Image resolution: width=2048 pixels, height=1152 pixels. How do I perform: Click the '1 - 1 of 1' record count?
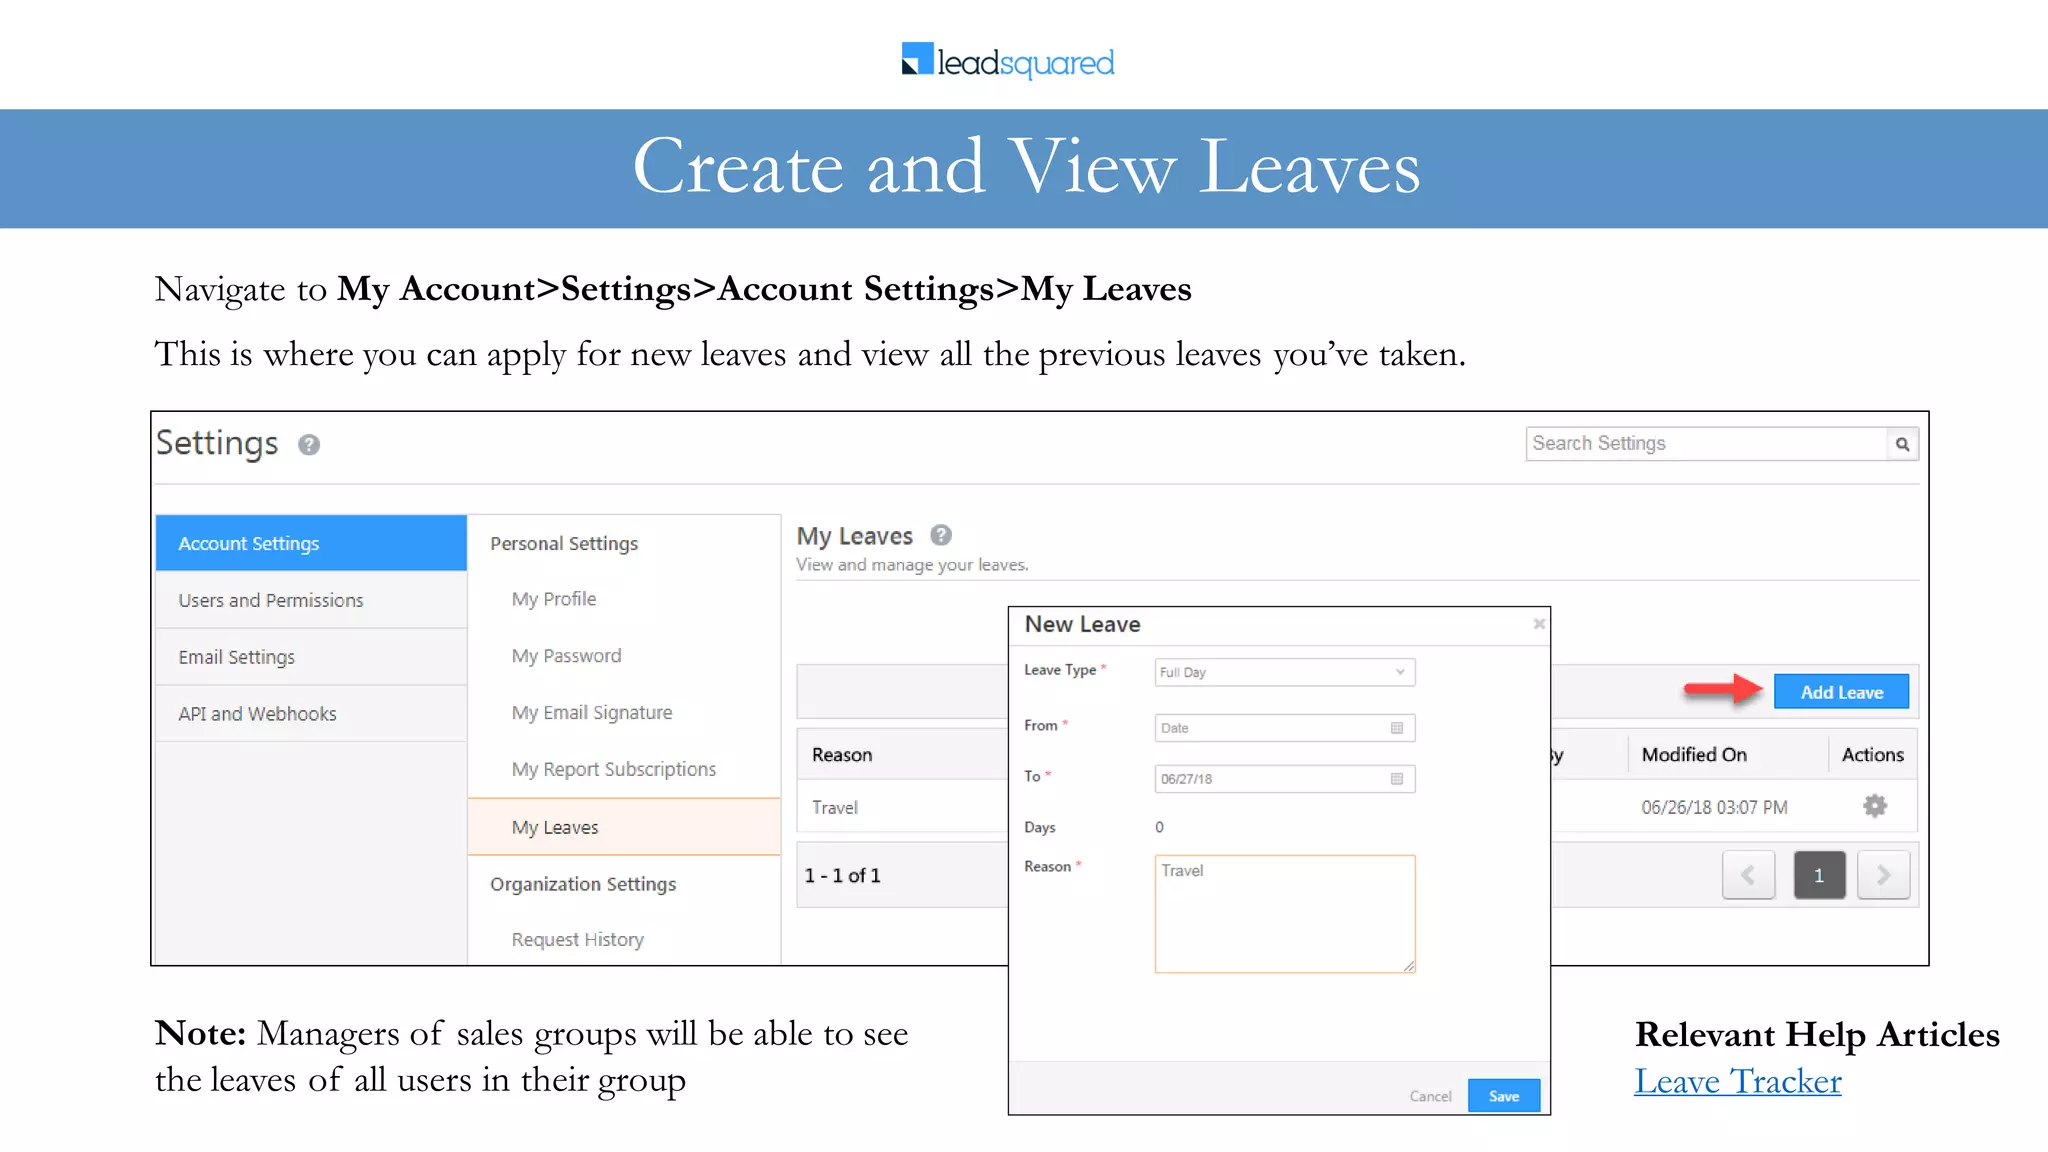point(842,875)
